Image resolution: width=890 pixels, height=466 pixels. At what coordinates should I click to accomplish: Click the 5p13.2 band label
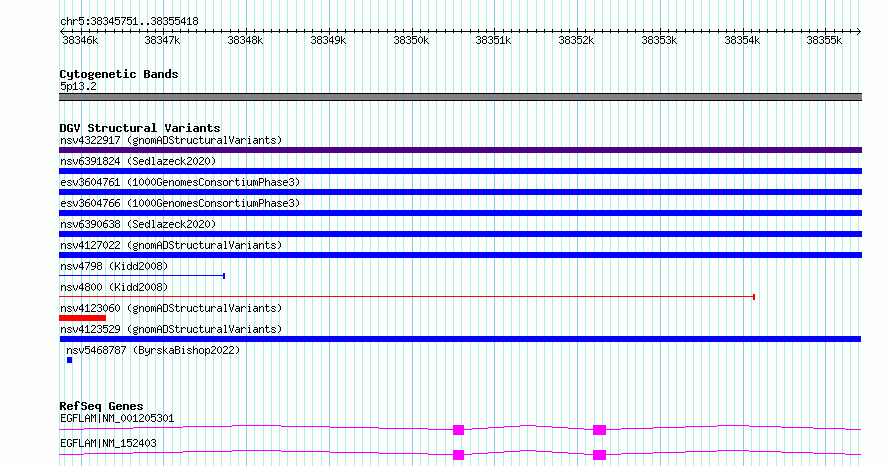tap(78, 87)
